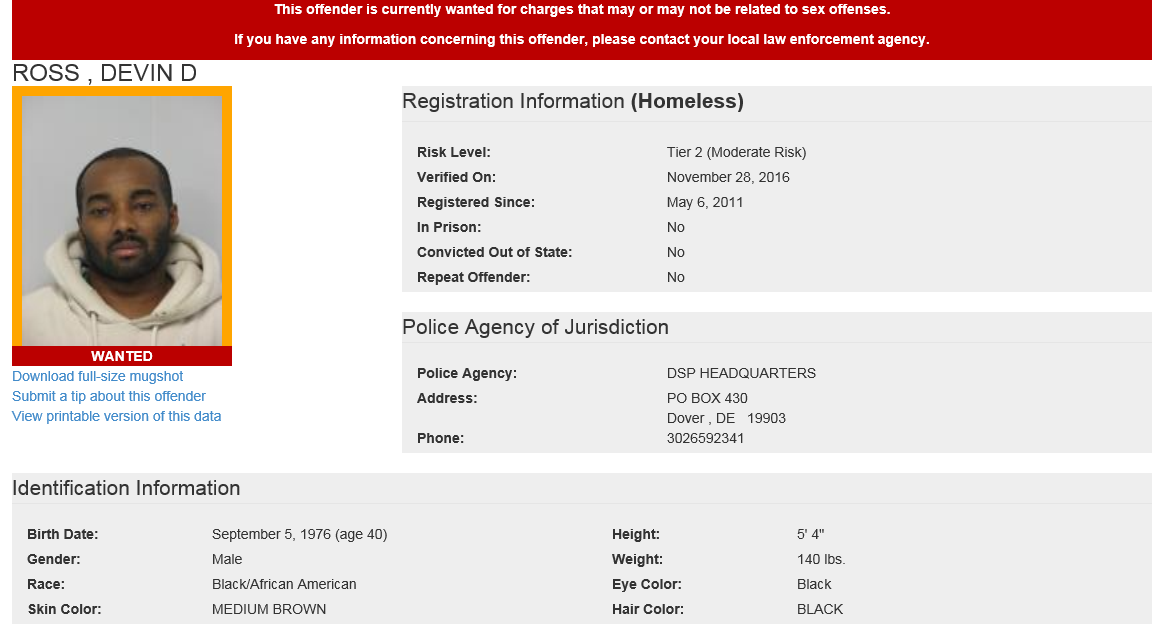
Task: Click the Registration Information section heading
Action: tap(572, 101)
